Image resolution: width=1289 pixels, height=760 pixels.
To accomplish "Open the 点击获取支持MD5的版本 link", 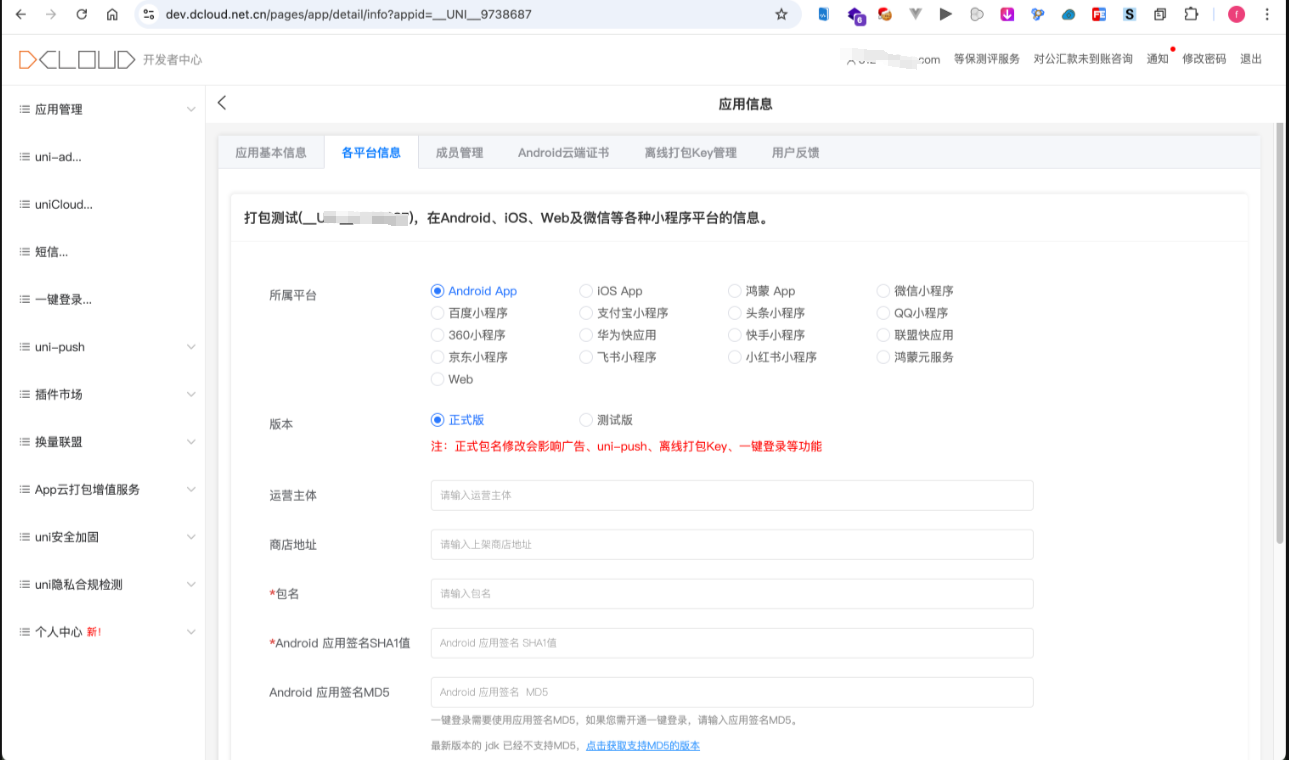I will click(x=643, y=746).
